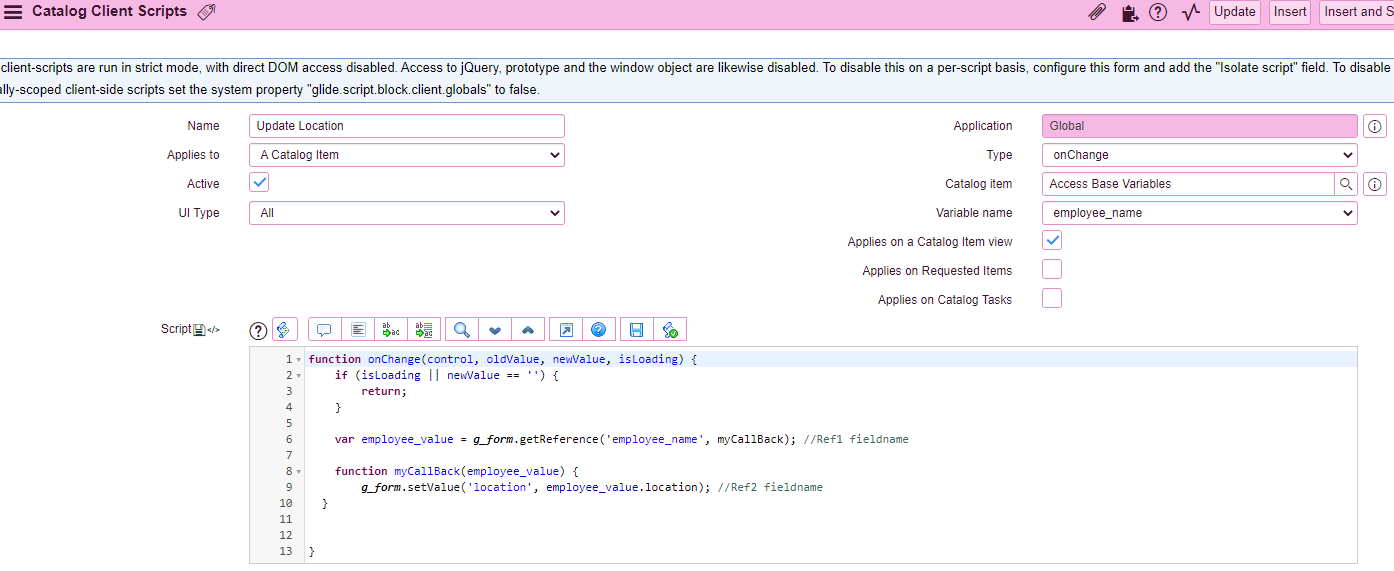Click '//Ref2 fieldname' comment in script
The image size is (1394, 571).
coord(770,487)
